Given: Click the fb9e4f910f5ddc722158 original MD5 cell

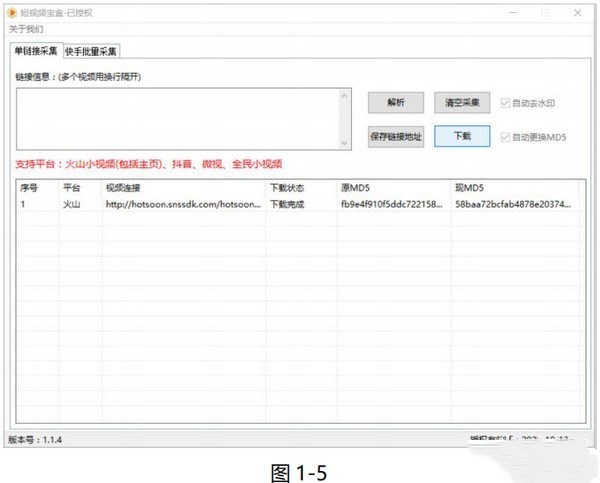Looking at the screenshot, I should pyautogui.click(x=391, y=204).
